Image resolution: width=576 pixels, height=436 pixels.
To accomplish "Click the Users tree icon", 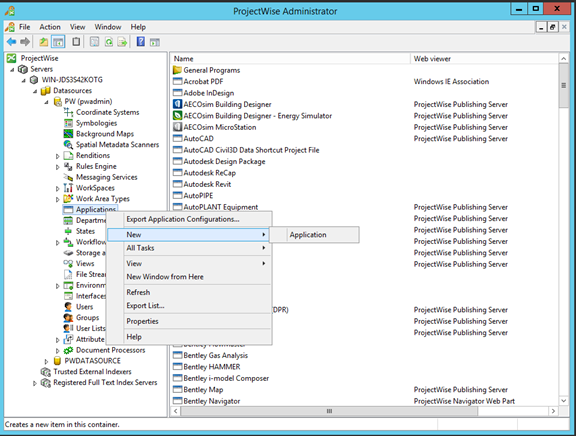I will point(68,307).
